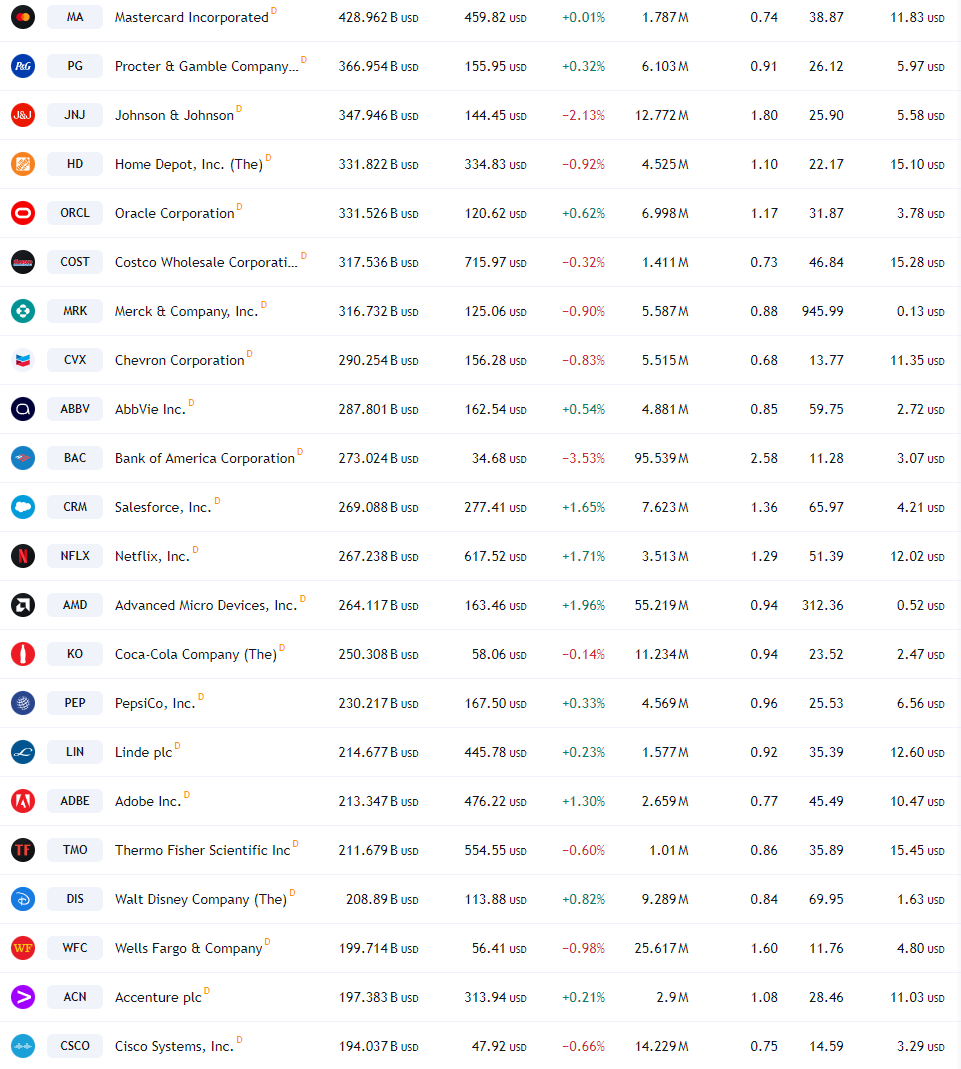
Task: Open Advanced Micro Devices, Inc. link
Action: tap(206, 605)
